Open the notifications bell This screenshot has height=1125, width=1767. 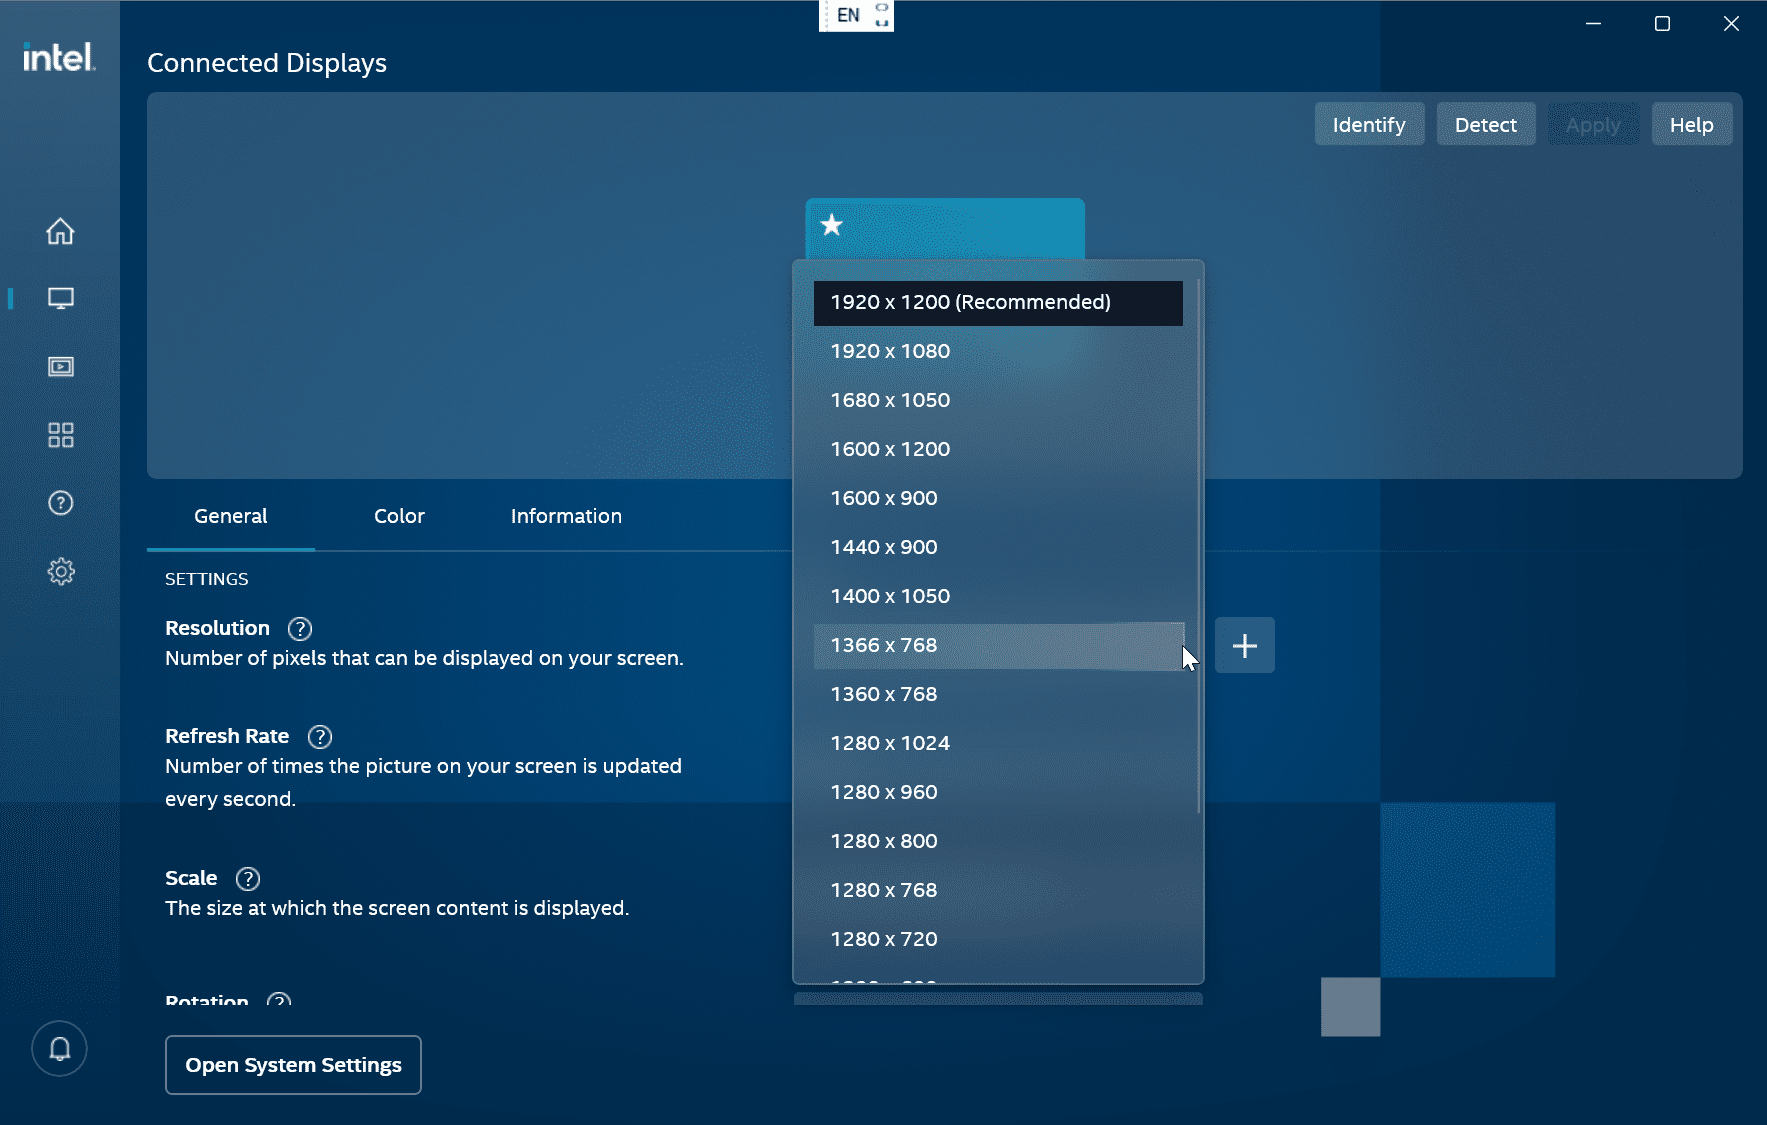[x=59, y=1049]
